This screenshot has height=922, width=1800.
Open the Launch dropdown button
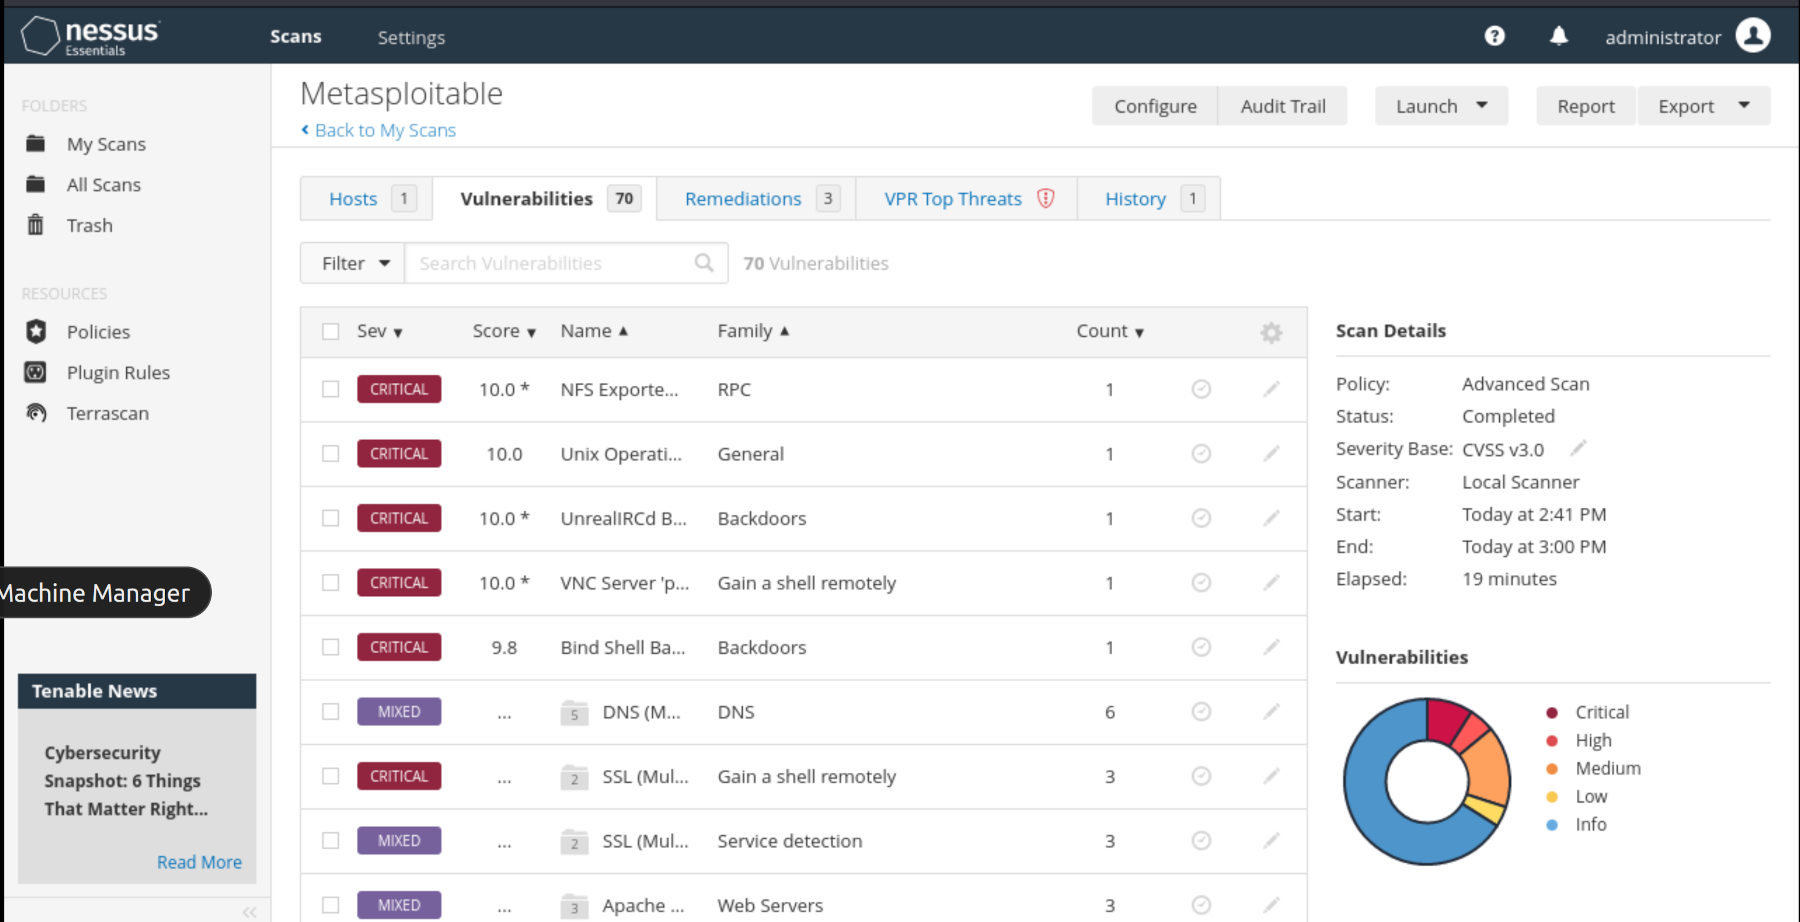1441,106
